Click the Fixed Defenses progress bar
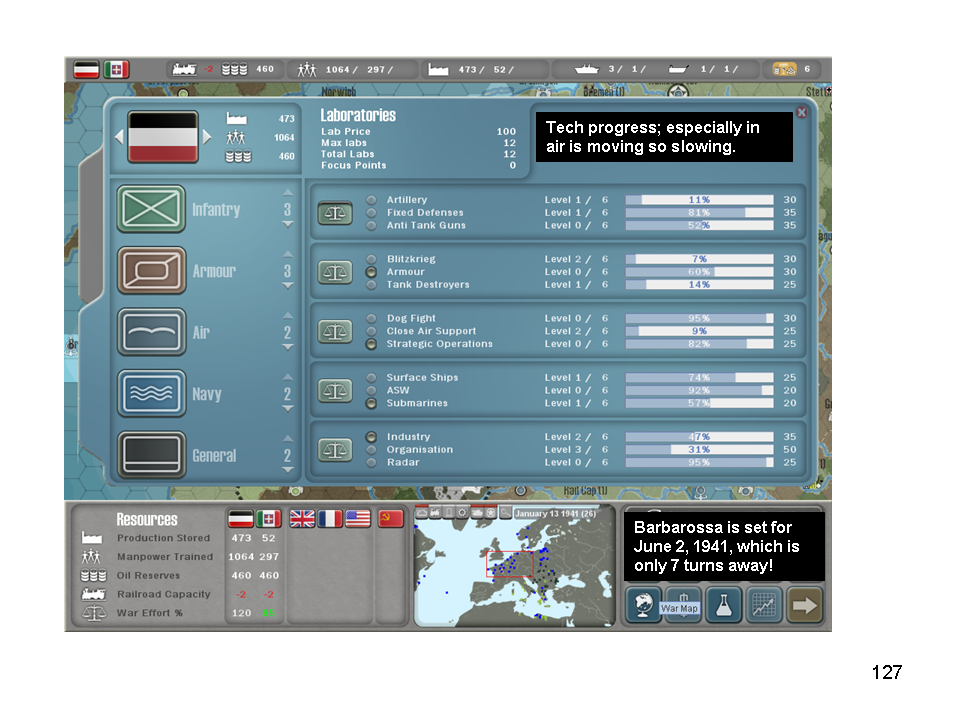This screenshot has width=960, height=720. coord(699,213)
